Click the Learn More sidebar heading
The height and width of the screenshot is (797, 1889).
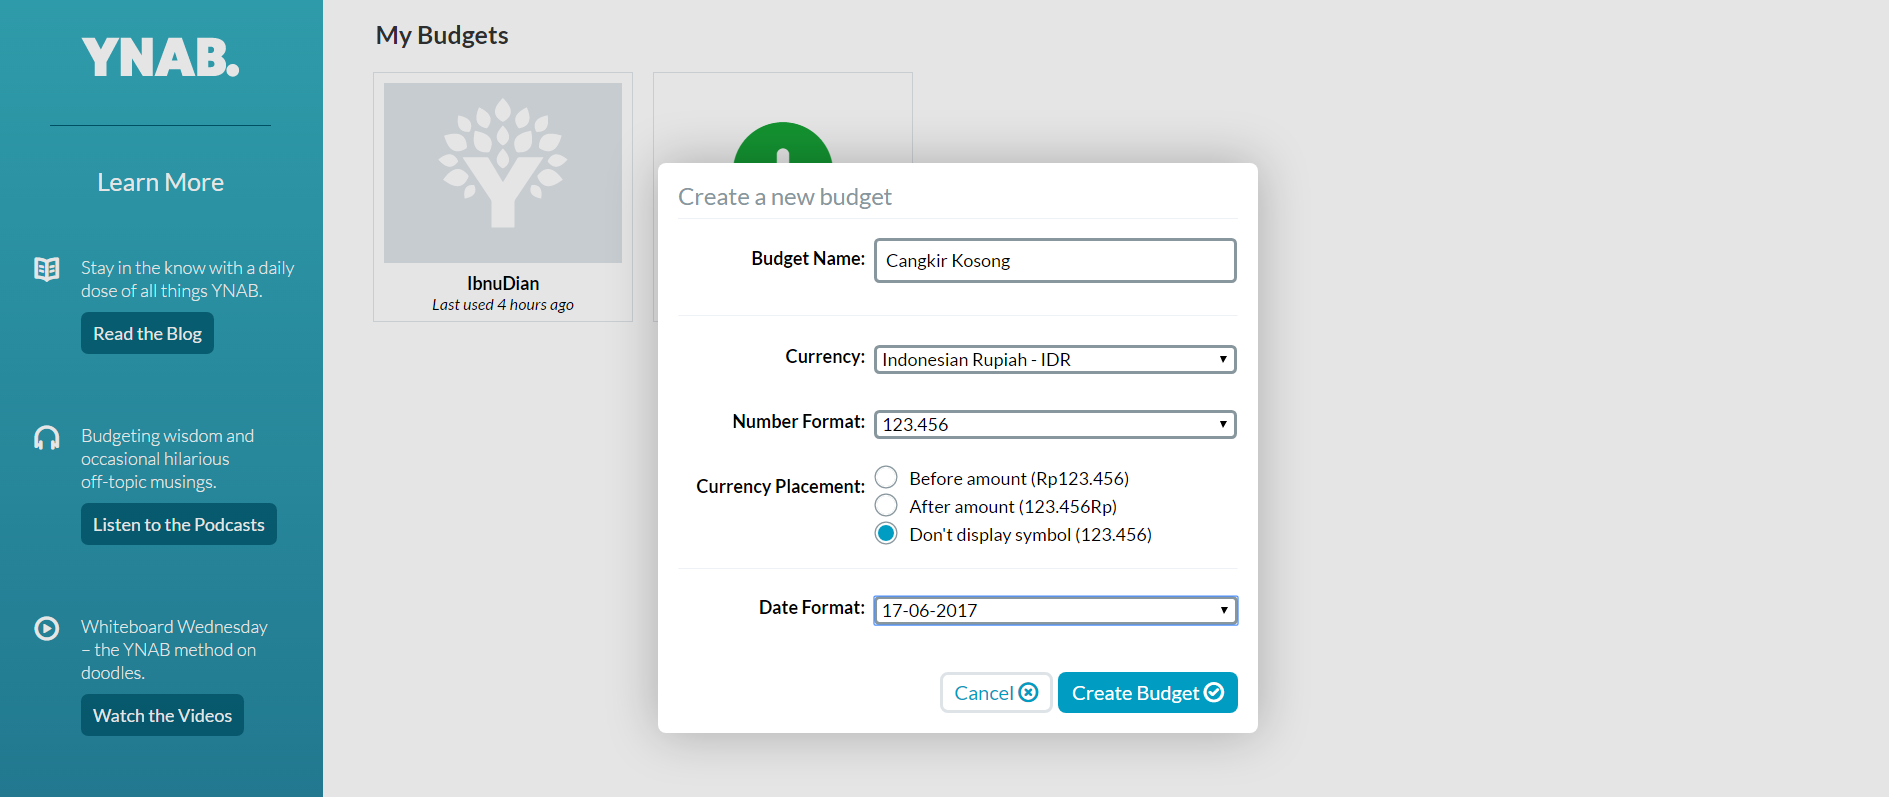tap(160, 183)
